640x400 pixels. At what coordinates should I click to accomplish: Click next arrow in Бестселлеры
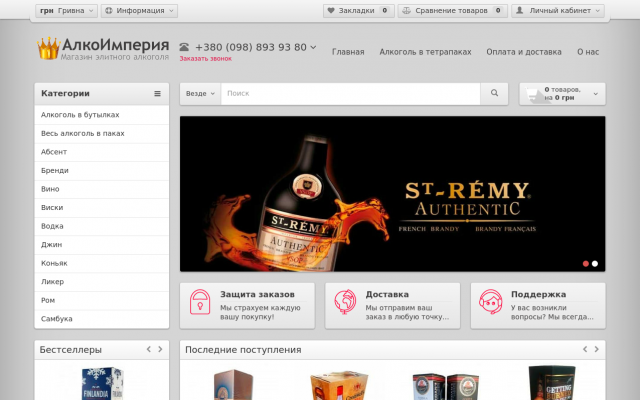160,349
